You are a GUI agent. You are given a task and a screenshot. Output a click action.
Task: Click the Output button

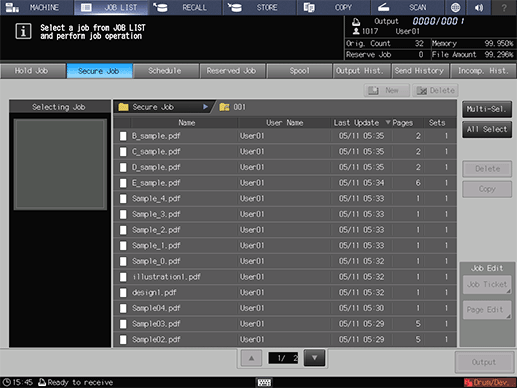[x=484, y=362]
